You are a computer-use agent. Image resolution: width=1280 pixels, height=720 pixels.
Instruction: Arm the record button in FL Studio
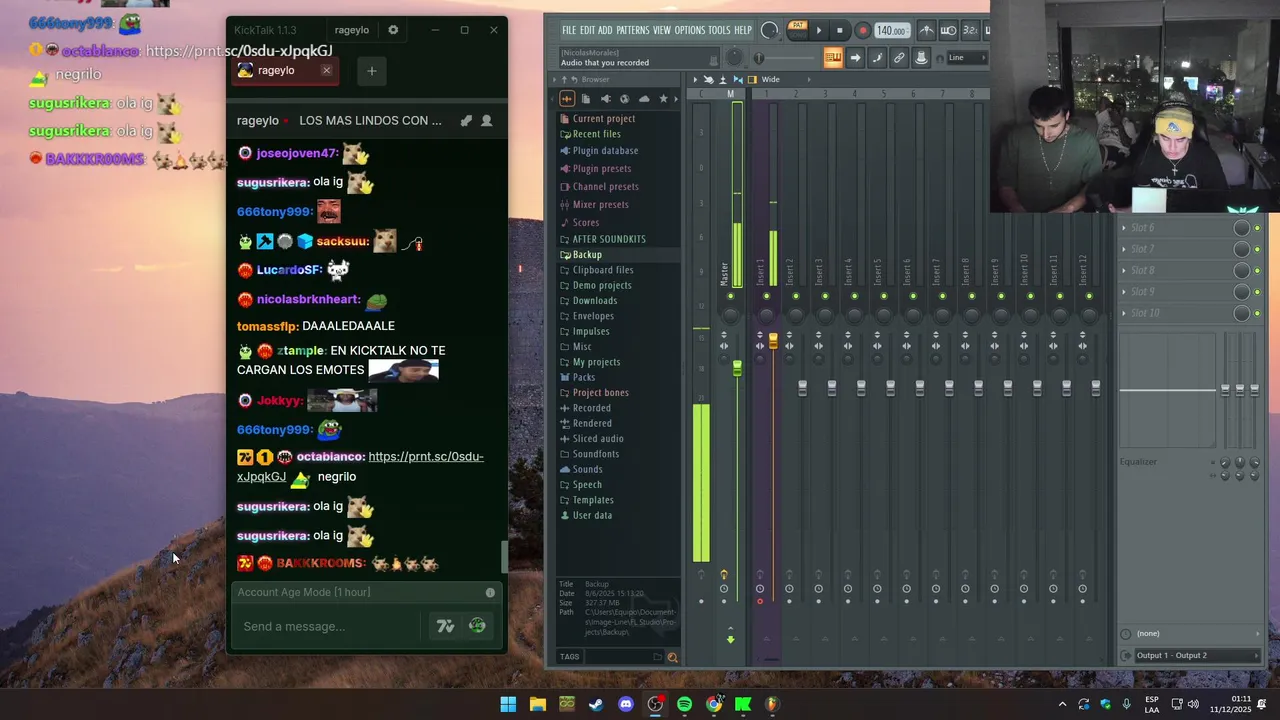pos(863,31)
